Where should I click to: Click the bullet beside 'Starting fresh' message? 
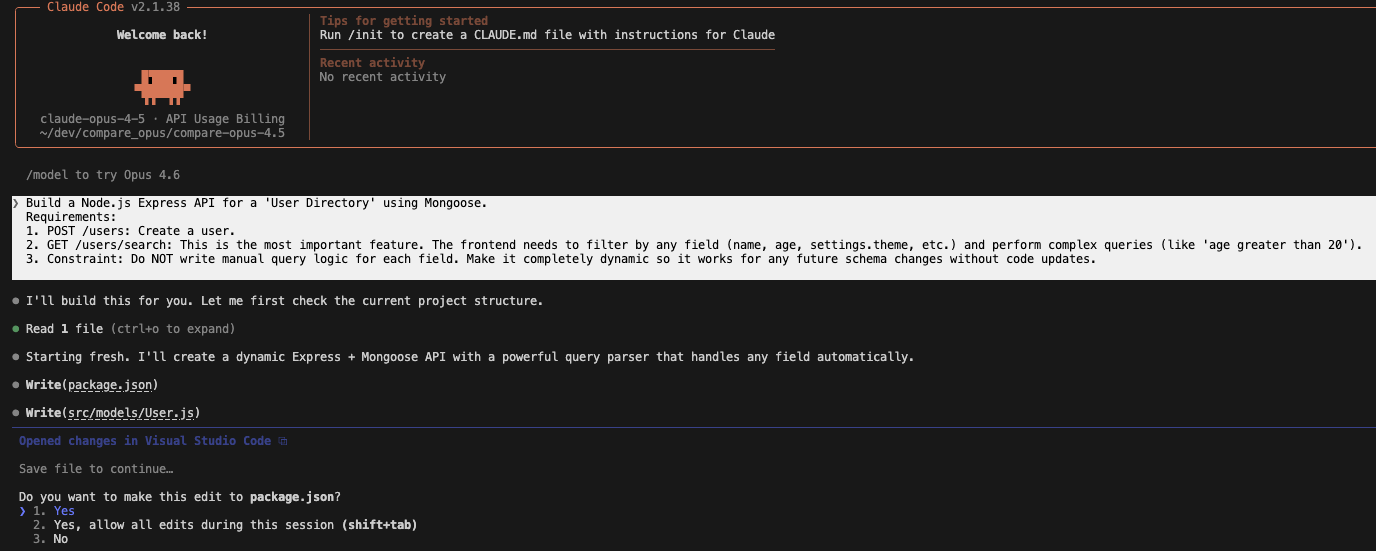[x=16, y=357]
